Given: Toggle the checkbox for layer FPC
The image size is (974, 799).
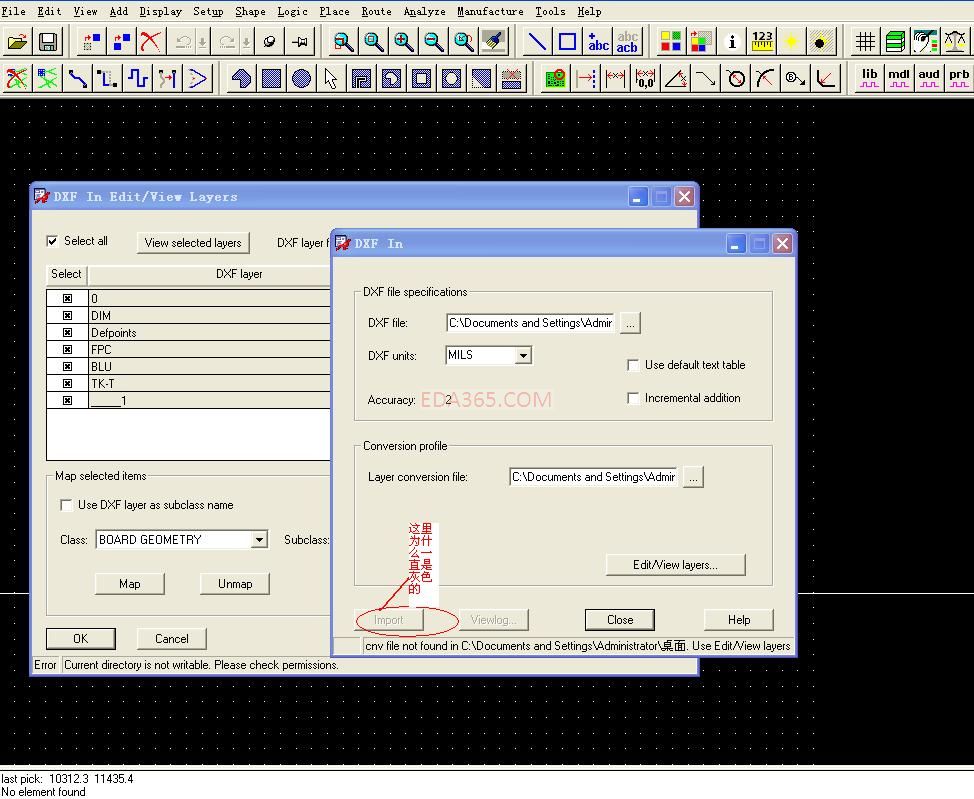Looking at the screenshot, I should (67, 350).
